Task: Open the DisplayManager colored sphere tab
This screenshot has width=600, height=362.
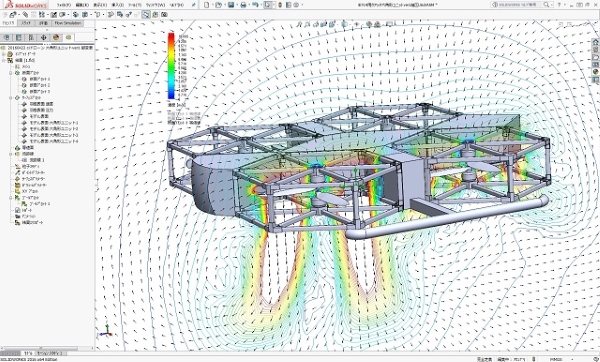Action: (56, 37)
